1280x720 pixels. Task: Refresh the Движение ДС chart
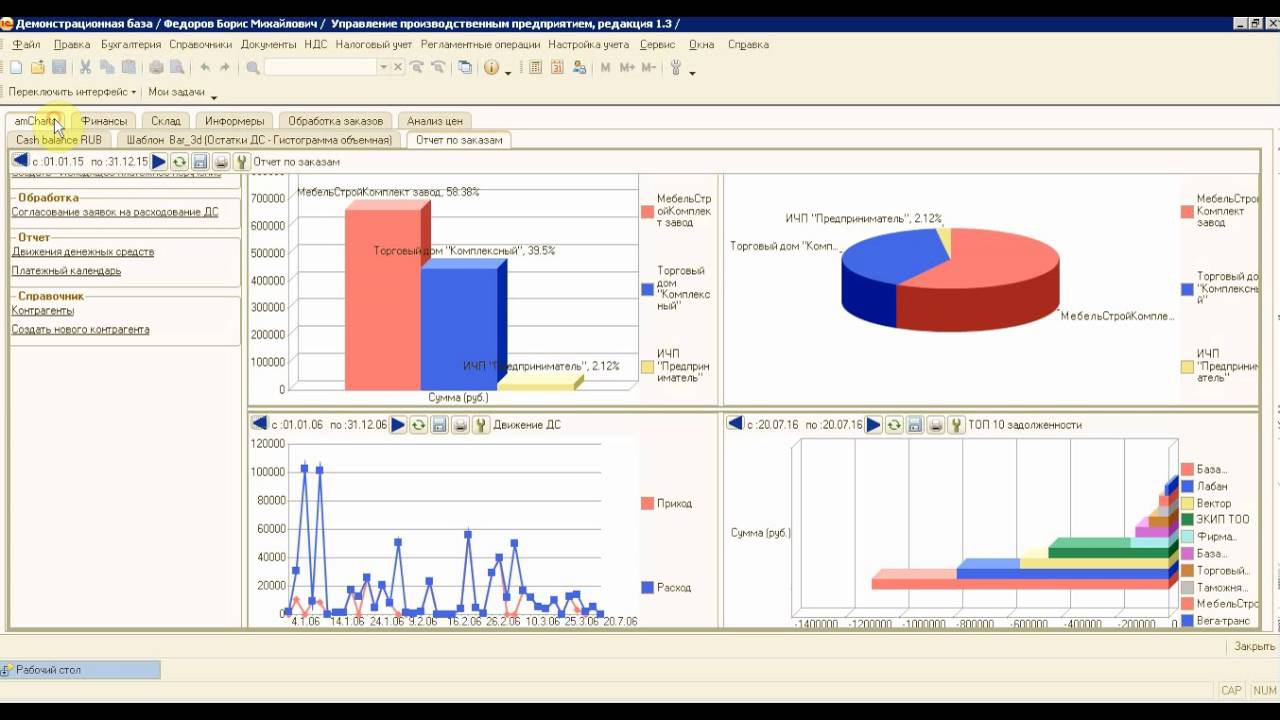[419, 424]
